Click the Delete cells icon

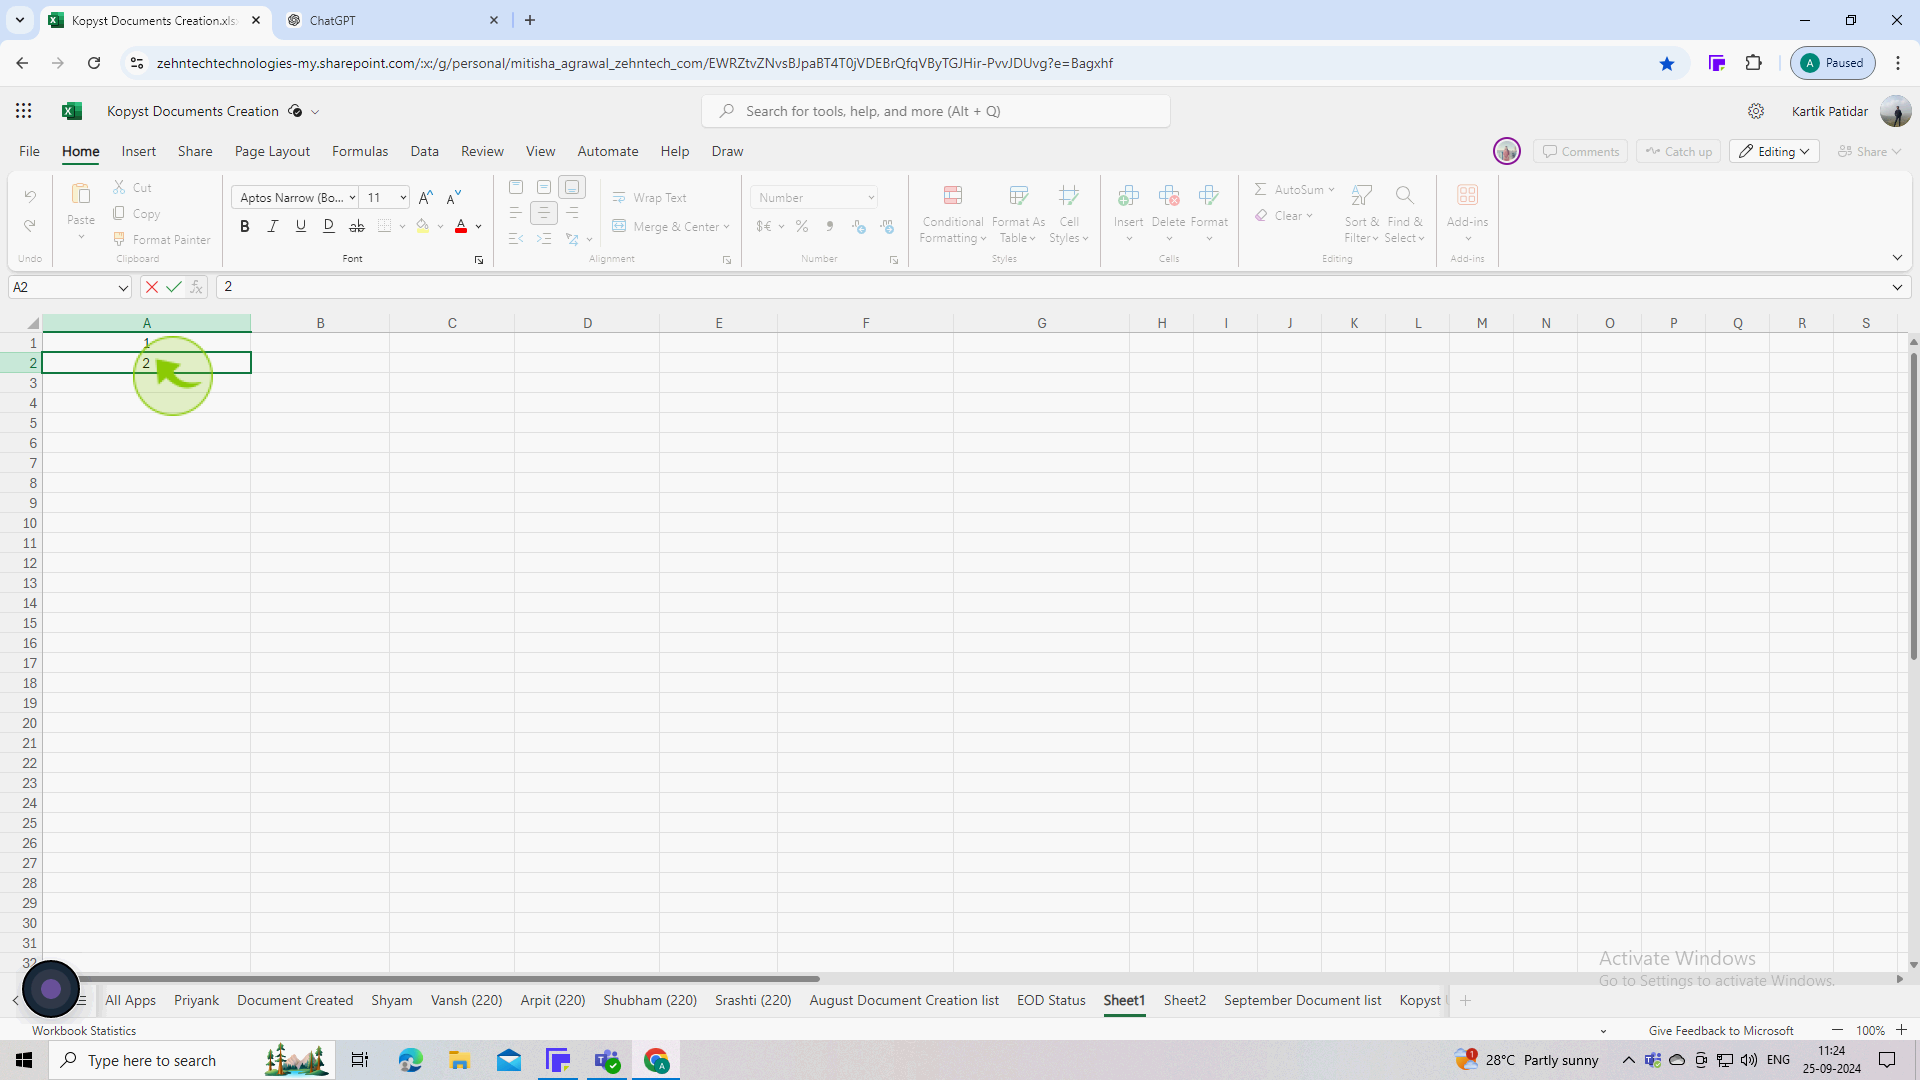1169,195
